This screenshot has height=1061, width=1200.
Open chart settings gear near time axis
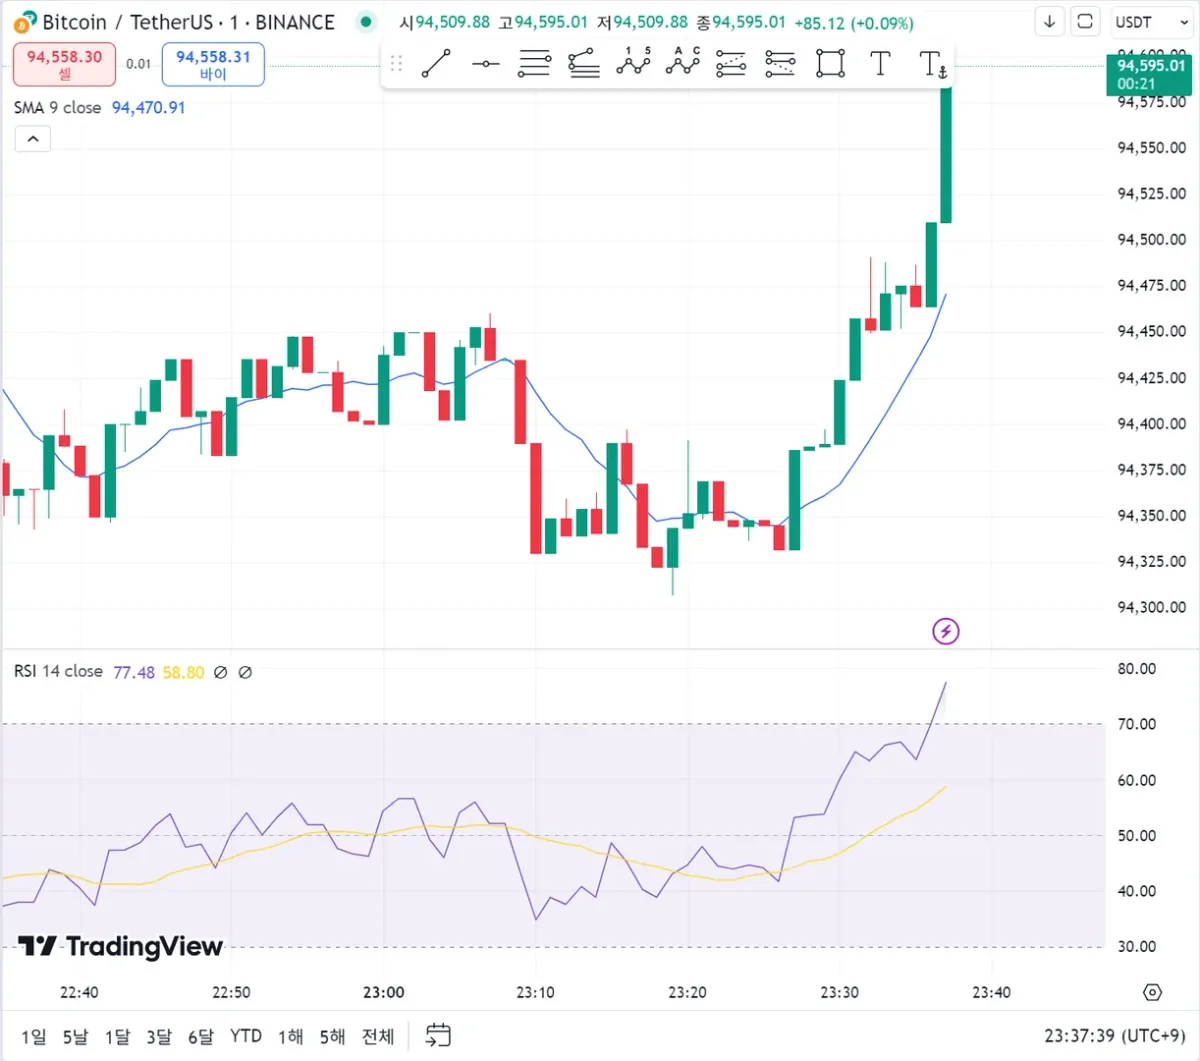[x=1152, y=992]
